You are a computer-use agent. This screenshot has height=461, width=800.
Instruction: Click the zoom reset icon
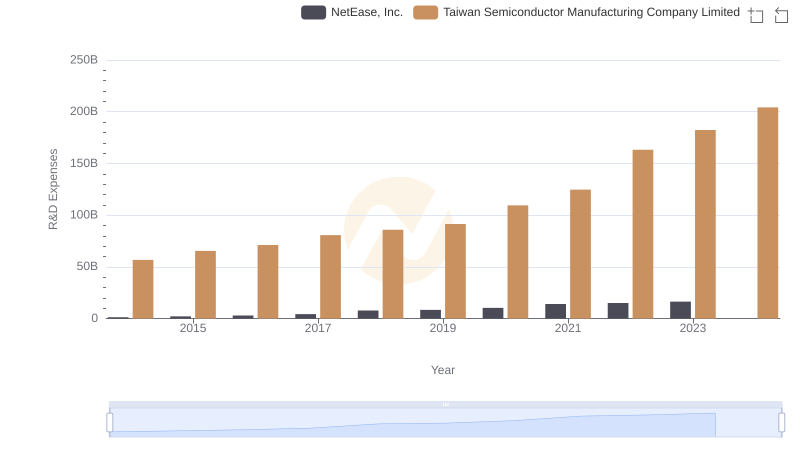pyautogui.click(x=781, y=15)
